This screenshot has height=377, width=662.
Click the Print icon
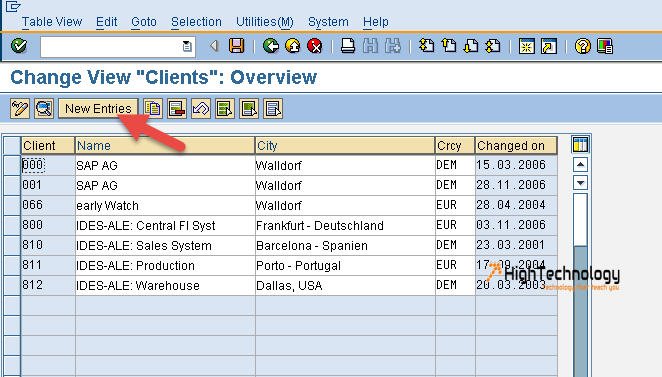348,46
